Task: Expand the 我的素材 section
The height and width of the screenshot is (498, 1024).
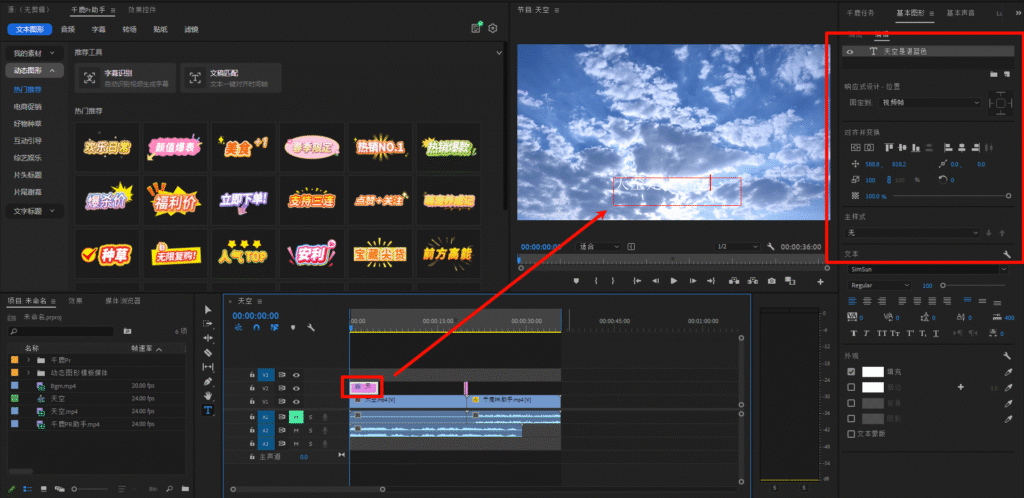Action: point(33,52)
